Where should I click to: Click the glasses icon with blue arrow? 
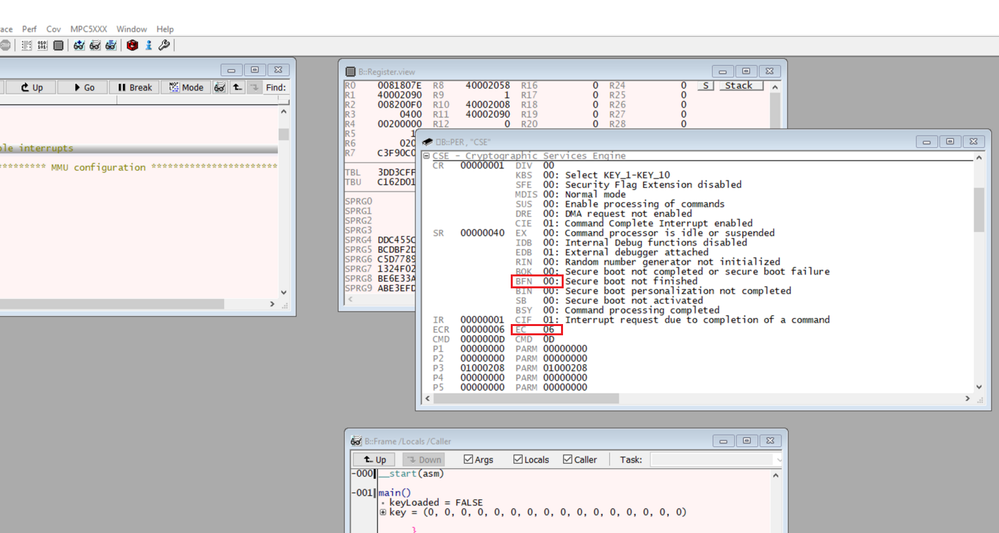tap(111, 45)
